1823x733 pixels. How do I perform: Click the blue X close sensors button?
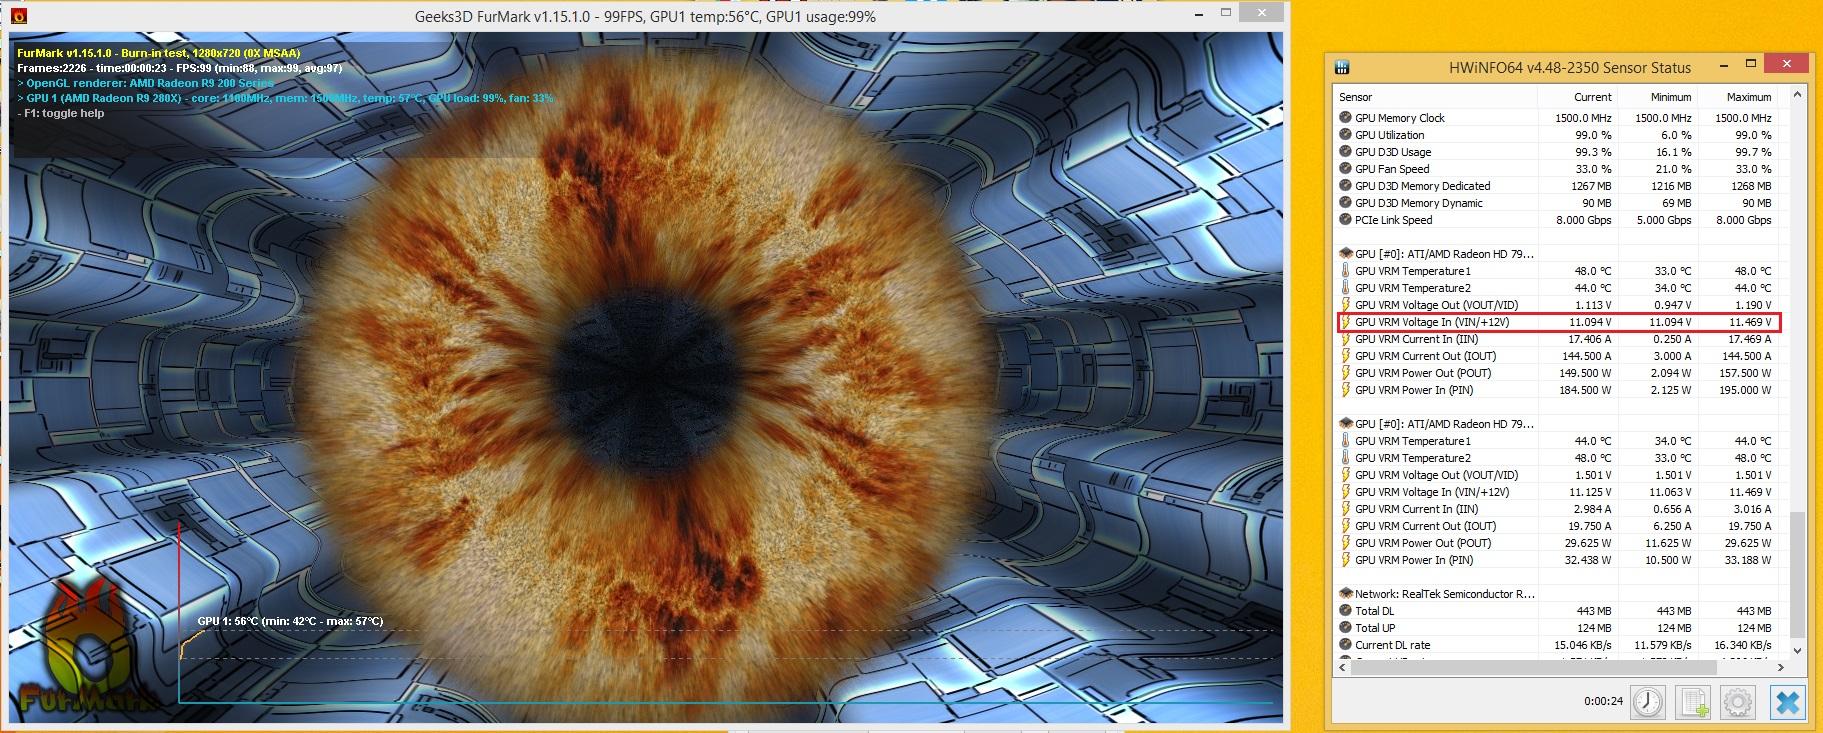coord(1787,702)
